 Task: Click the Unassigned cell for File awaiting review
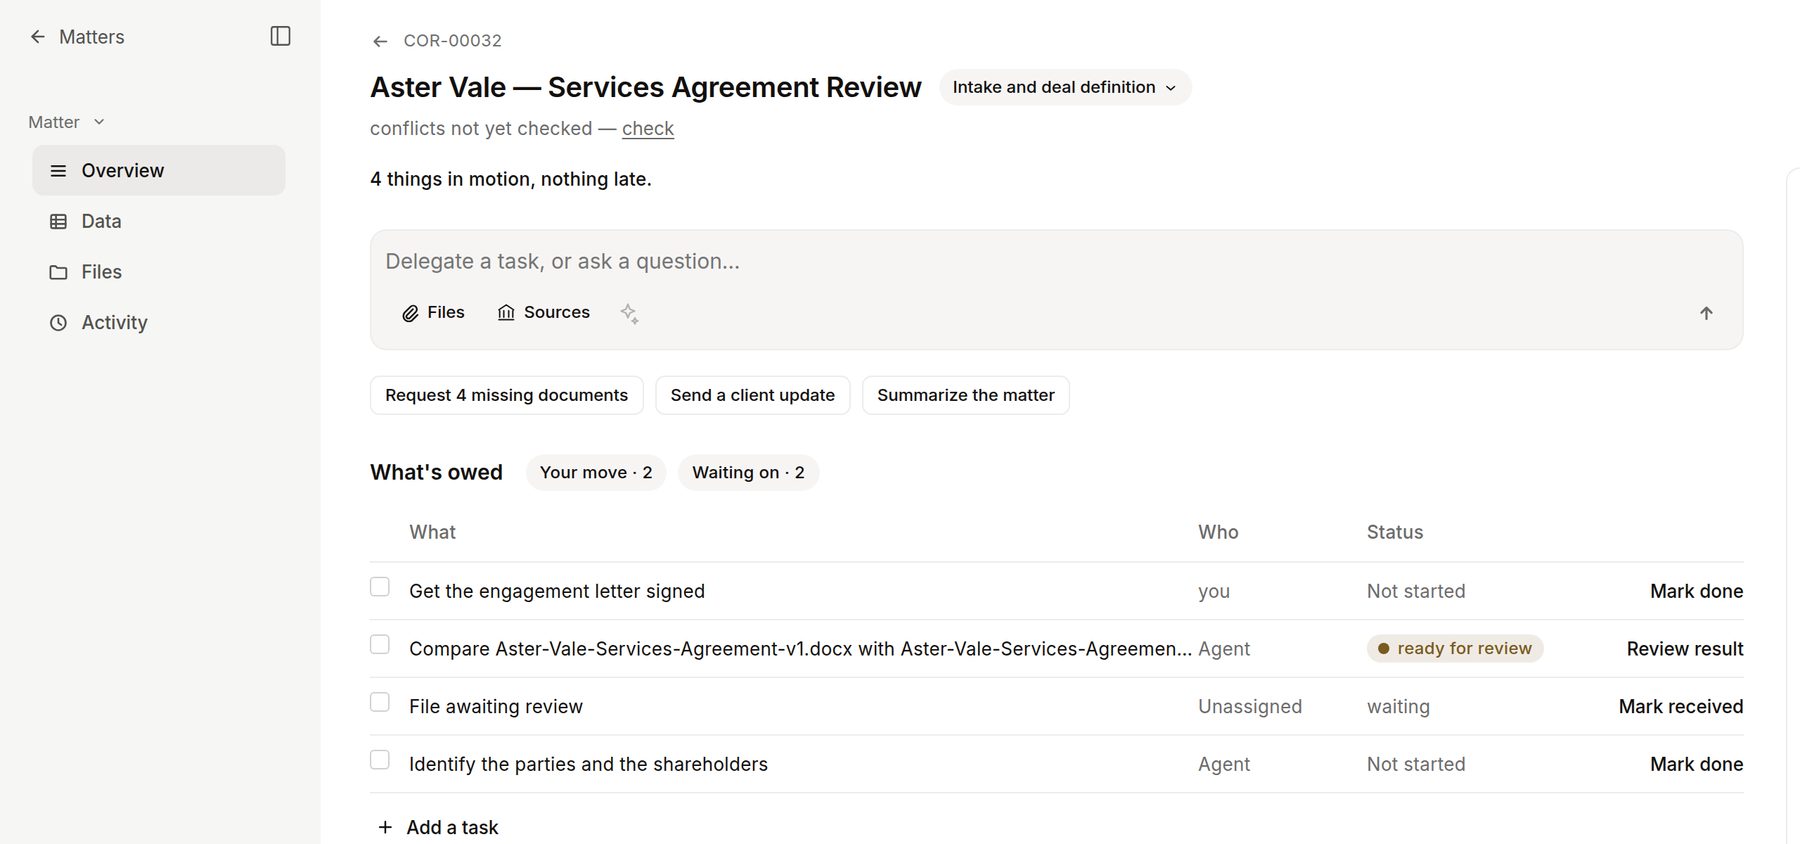[1250, 707]
